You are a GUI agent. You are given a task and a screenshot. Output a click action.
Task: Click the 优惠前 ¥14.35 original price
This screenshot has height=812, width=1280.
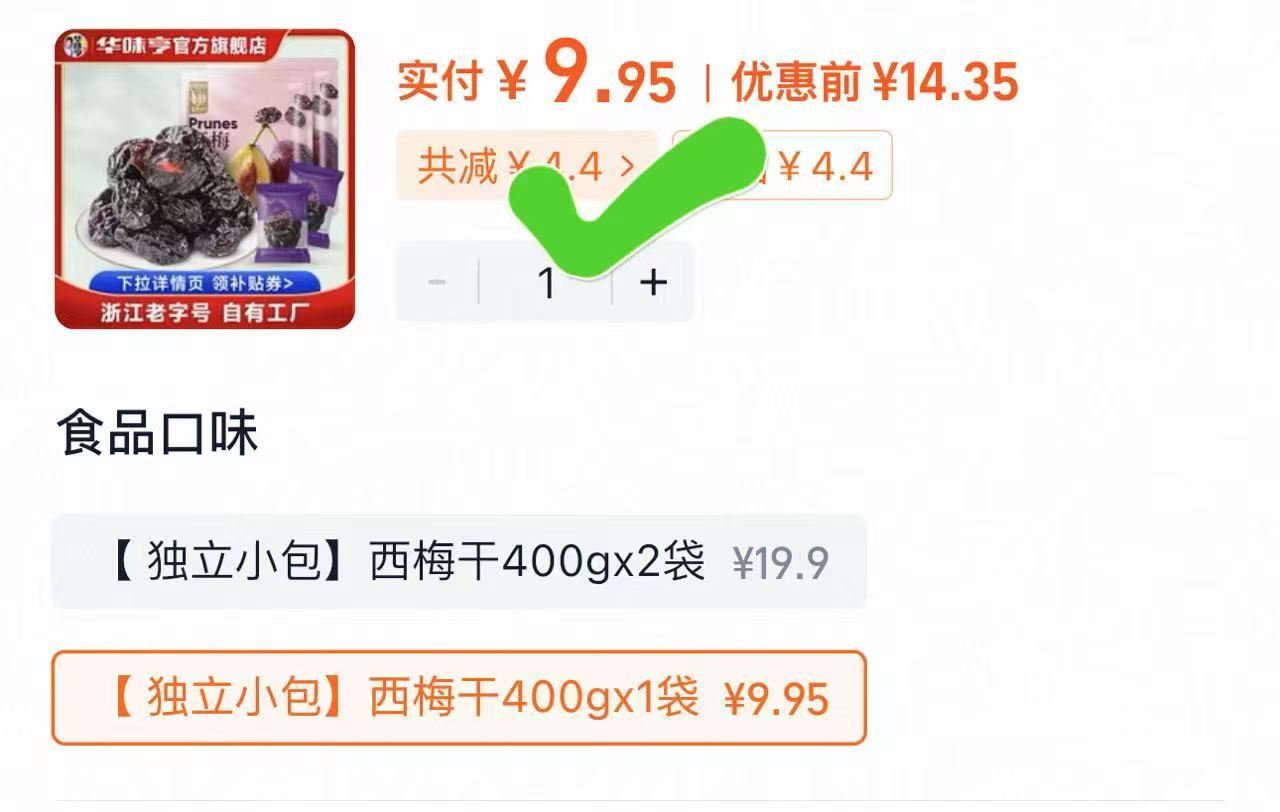(875, 81)
